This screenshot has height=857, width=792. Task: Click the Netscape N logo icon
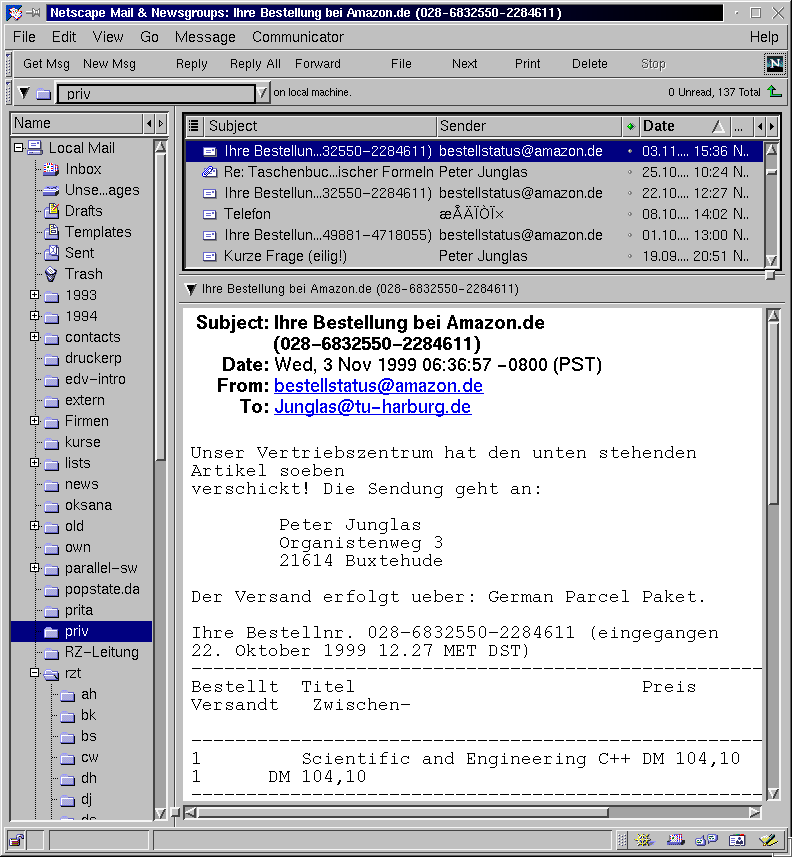coord(775,64)
